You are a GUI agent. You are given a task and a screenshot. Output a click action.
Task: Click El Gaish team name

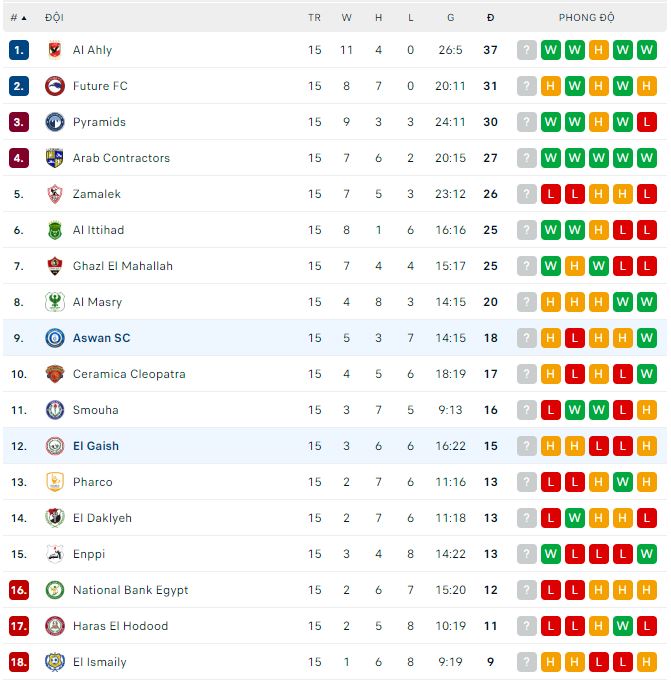pos(95,446)
